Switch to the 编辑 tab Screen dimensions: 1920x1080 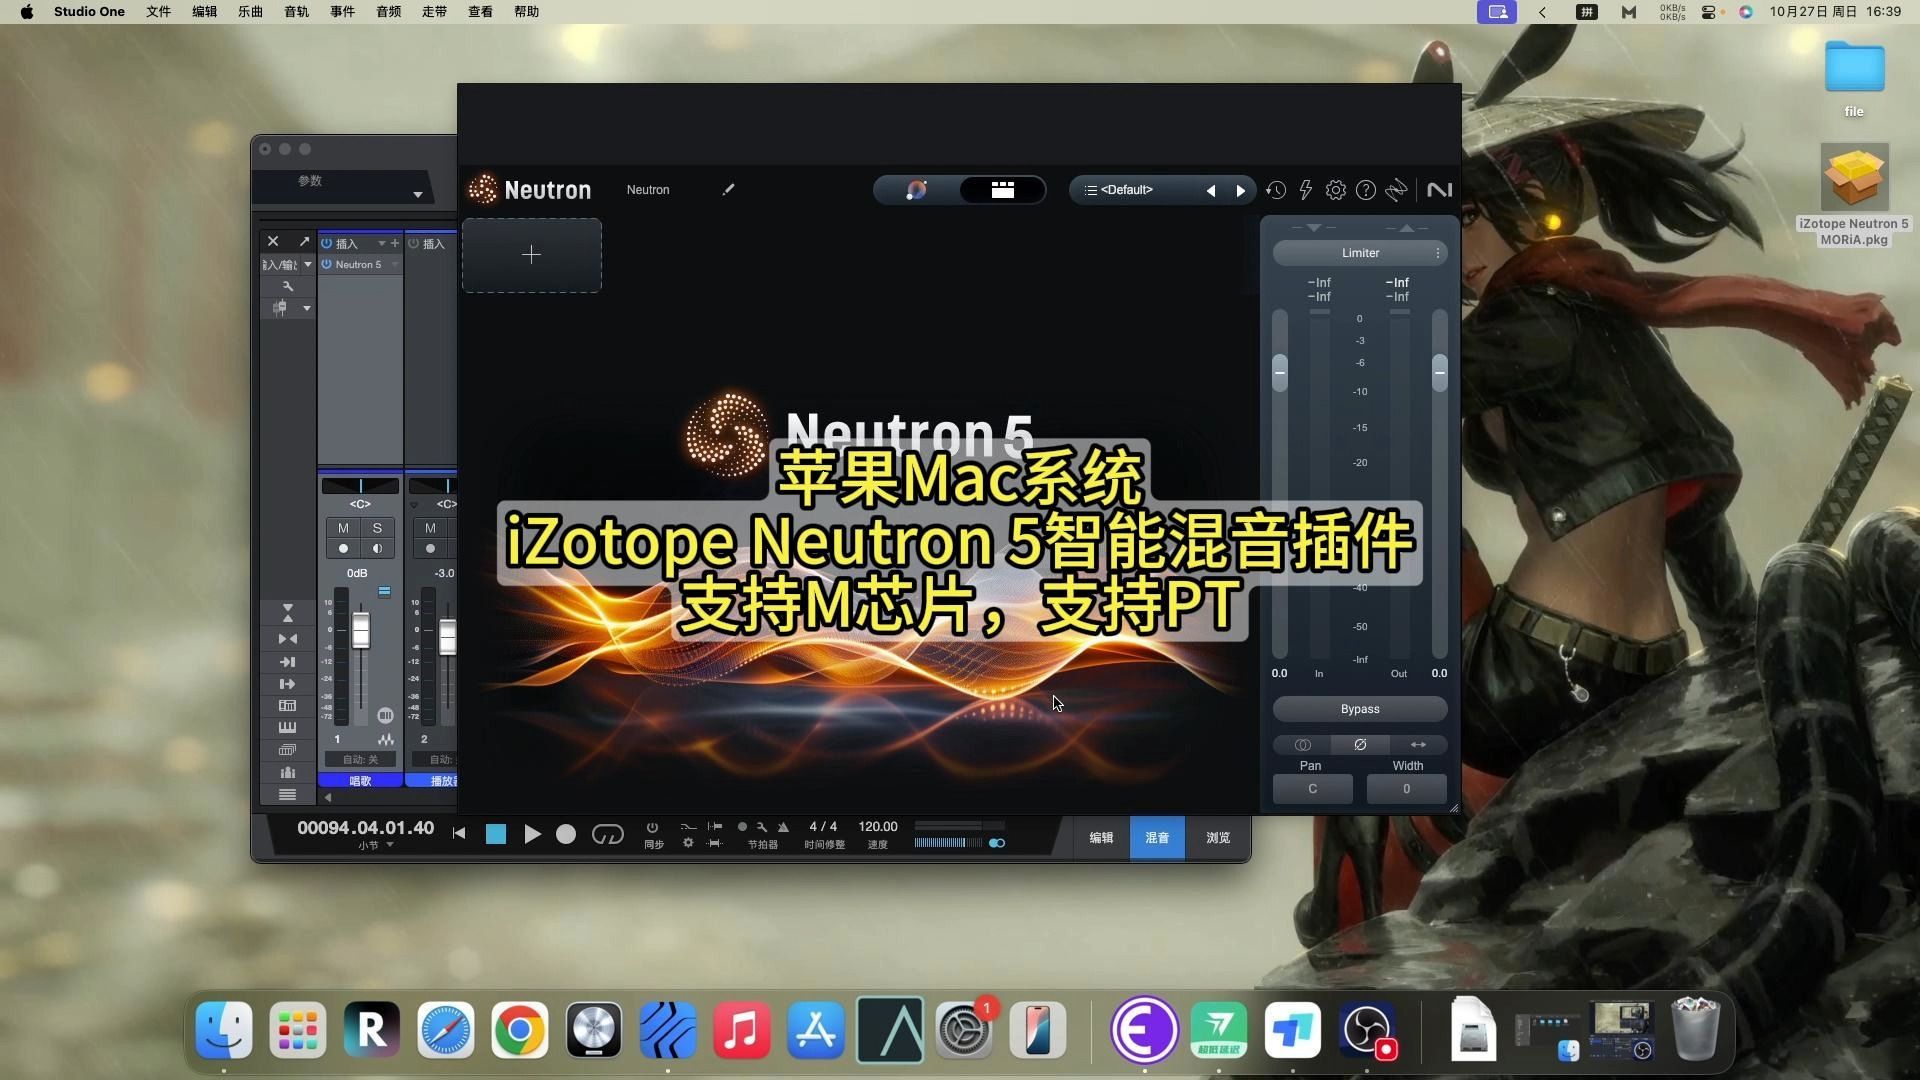click(1101, 838)
